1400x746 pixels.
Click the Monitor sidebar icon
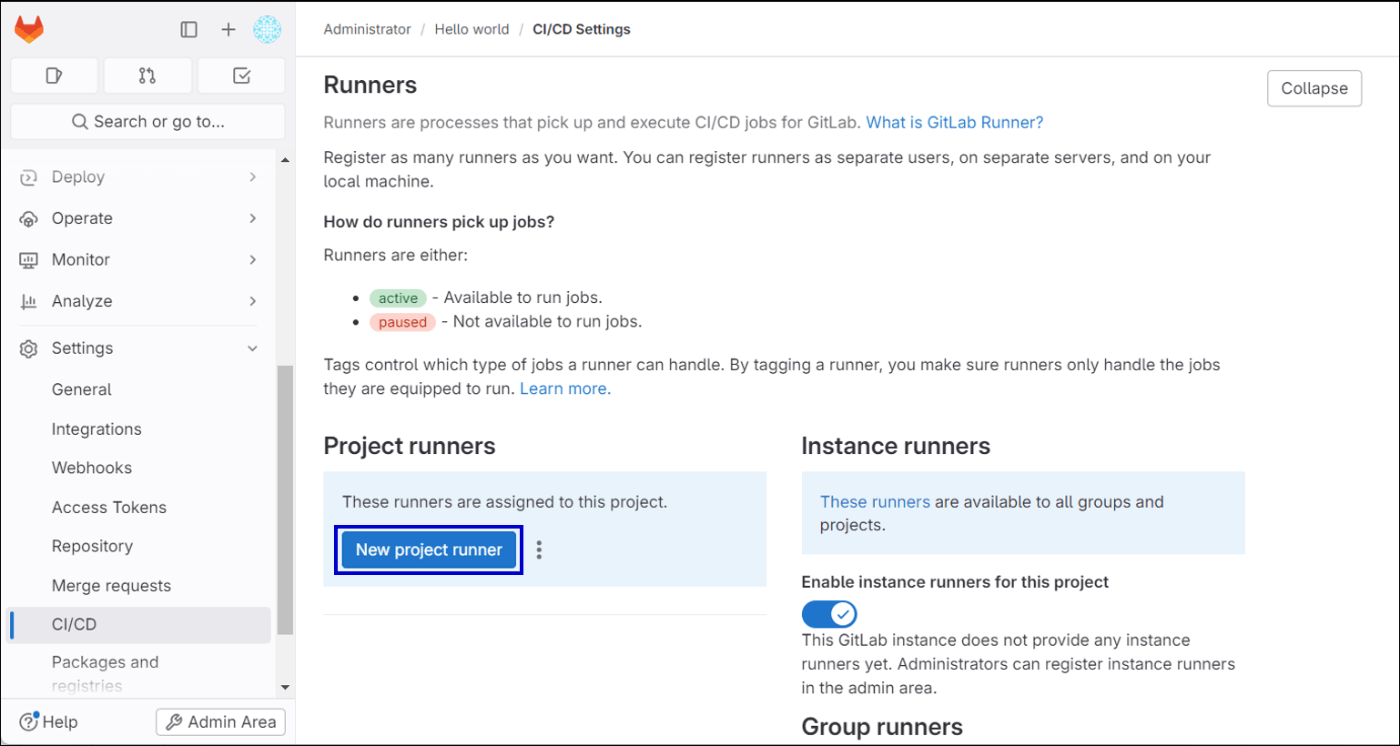(x=29, y=260)
